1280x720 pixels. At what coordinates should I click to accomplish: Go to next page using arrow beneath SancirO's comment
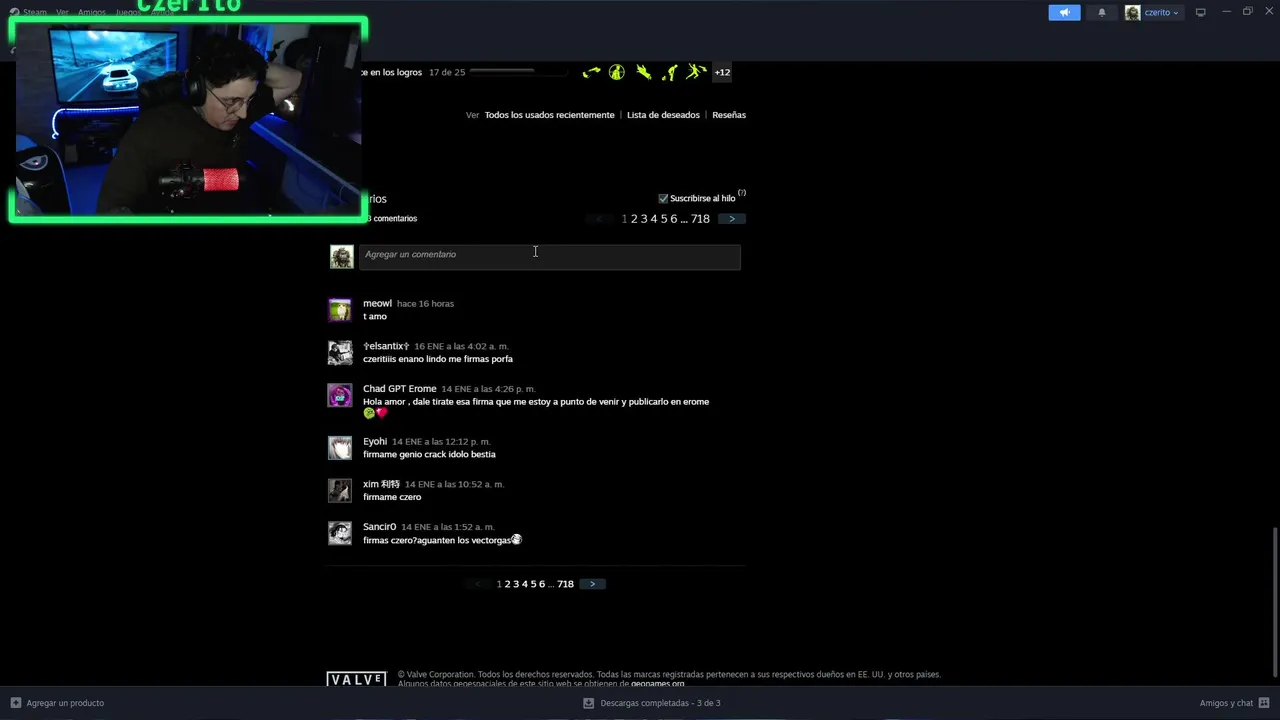pyautogui.click(x=592, y=584)
